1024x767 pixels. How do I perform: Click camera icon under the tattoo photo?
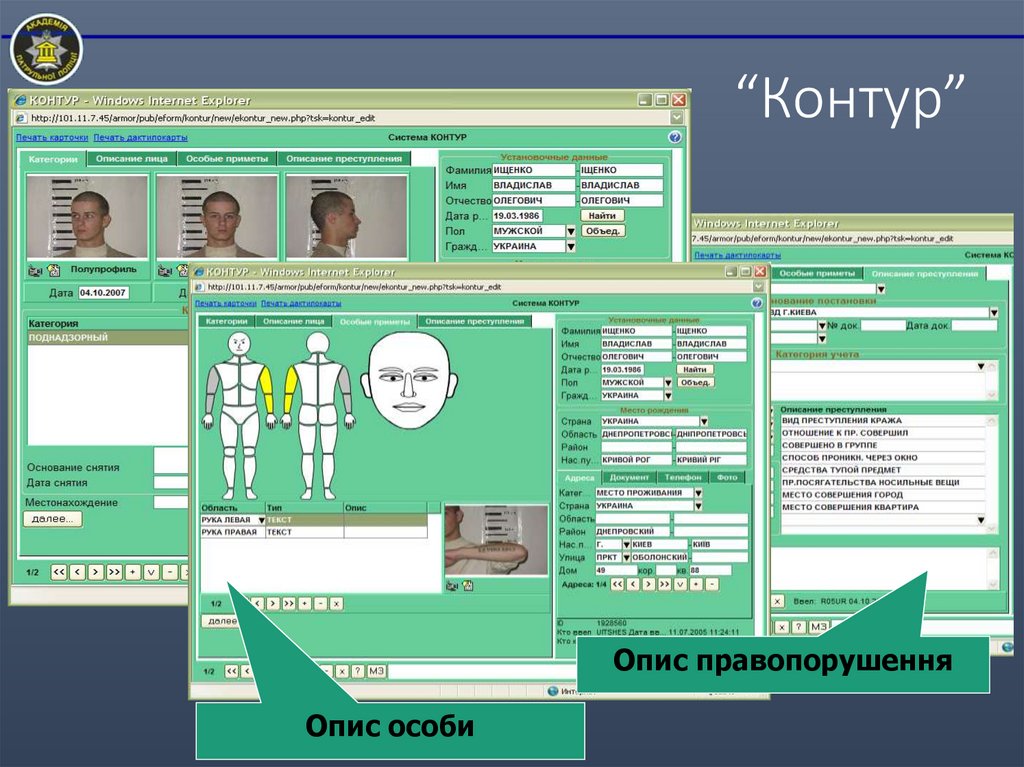point(452,586)
